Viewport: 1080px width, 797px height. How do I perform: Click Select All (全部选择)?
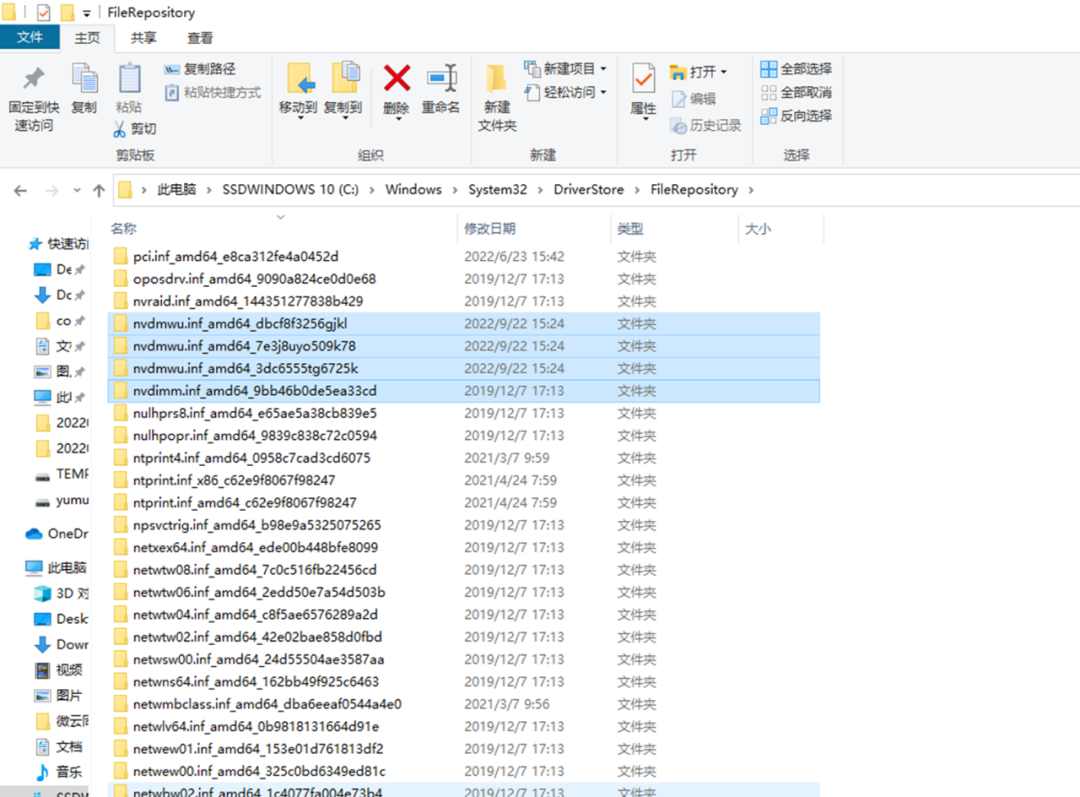796,69
